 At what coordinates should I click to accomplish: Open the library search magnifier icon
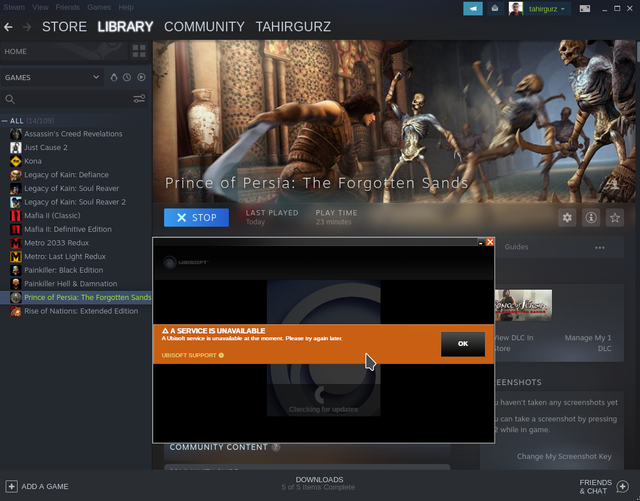[10, 99]
